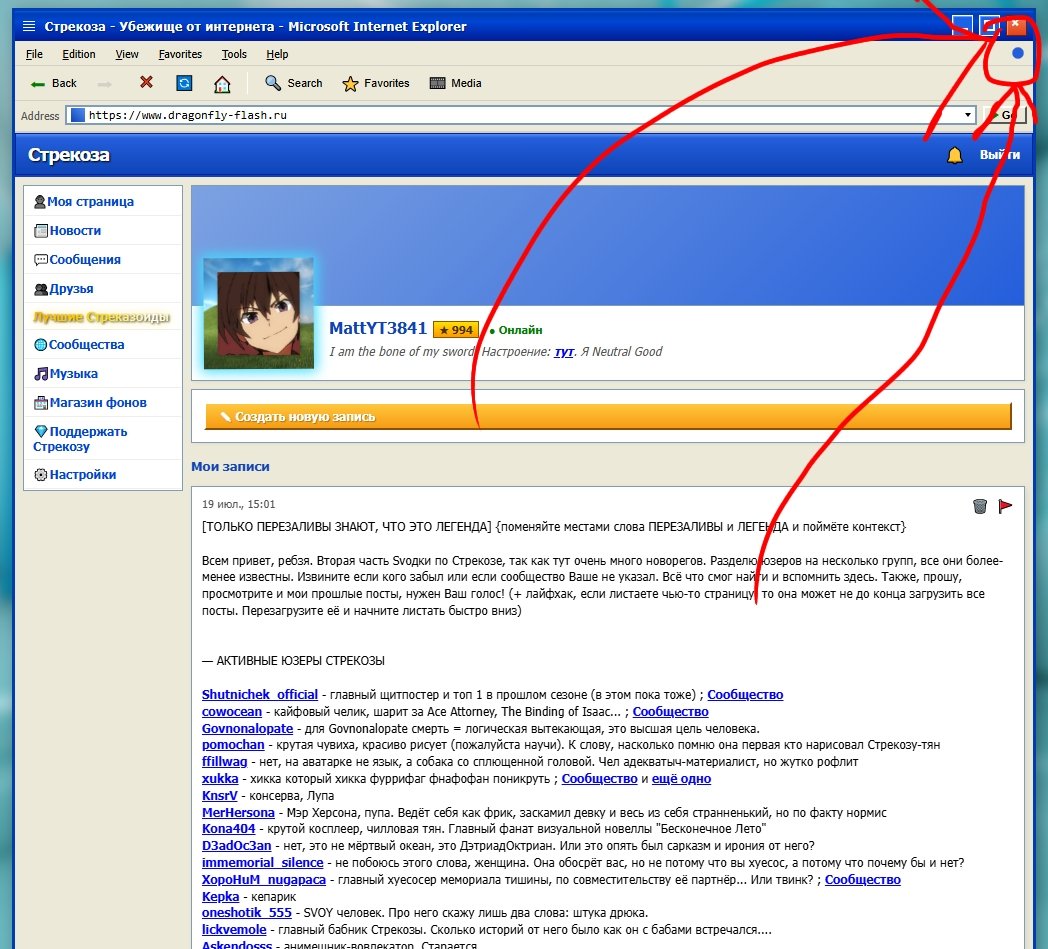Open the Shutnichek_official user link
1048x949 pixels.
point(260,694)
